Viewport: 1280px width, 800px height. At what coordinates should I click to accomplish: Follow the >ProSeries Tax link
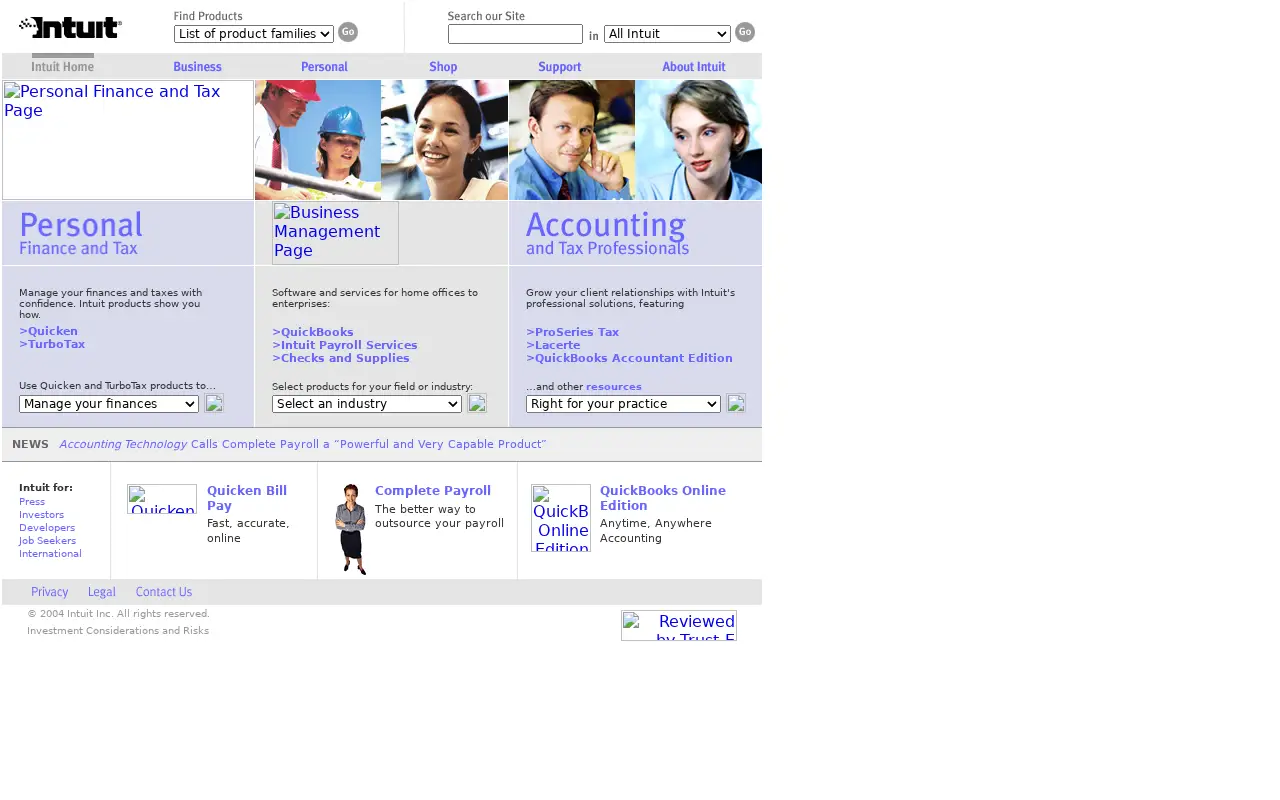click(572, 332)
